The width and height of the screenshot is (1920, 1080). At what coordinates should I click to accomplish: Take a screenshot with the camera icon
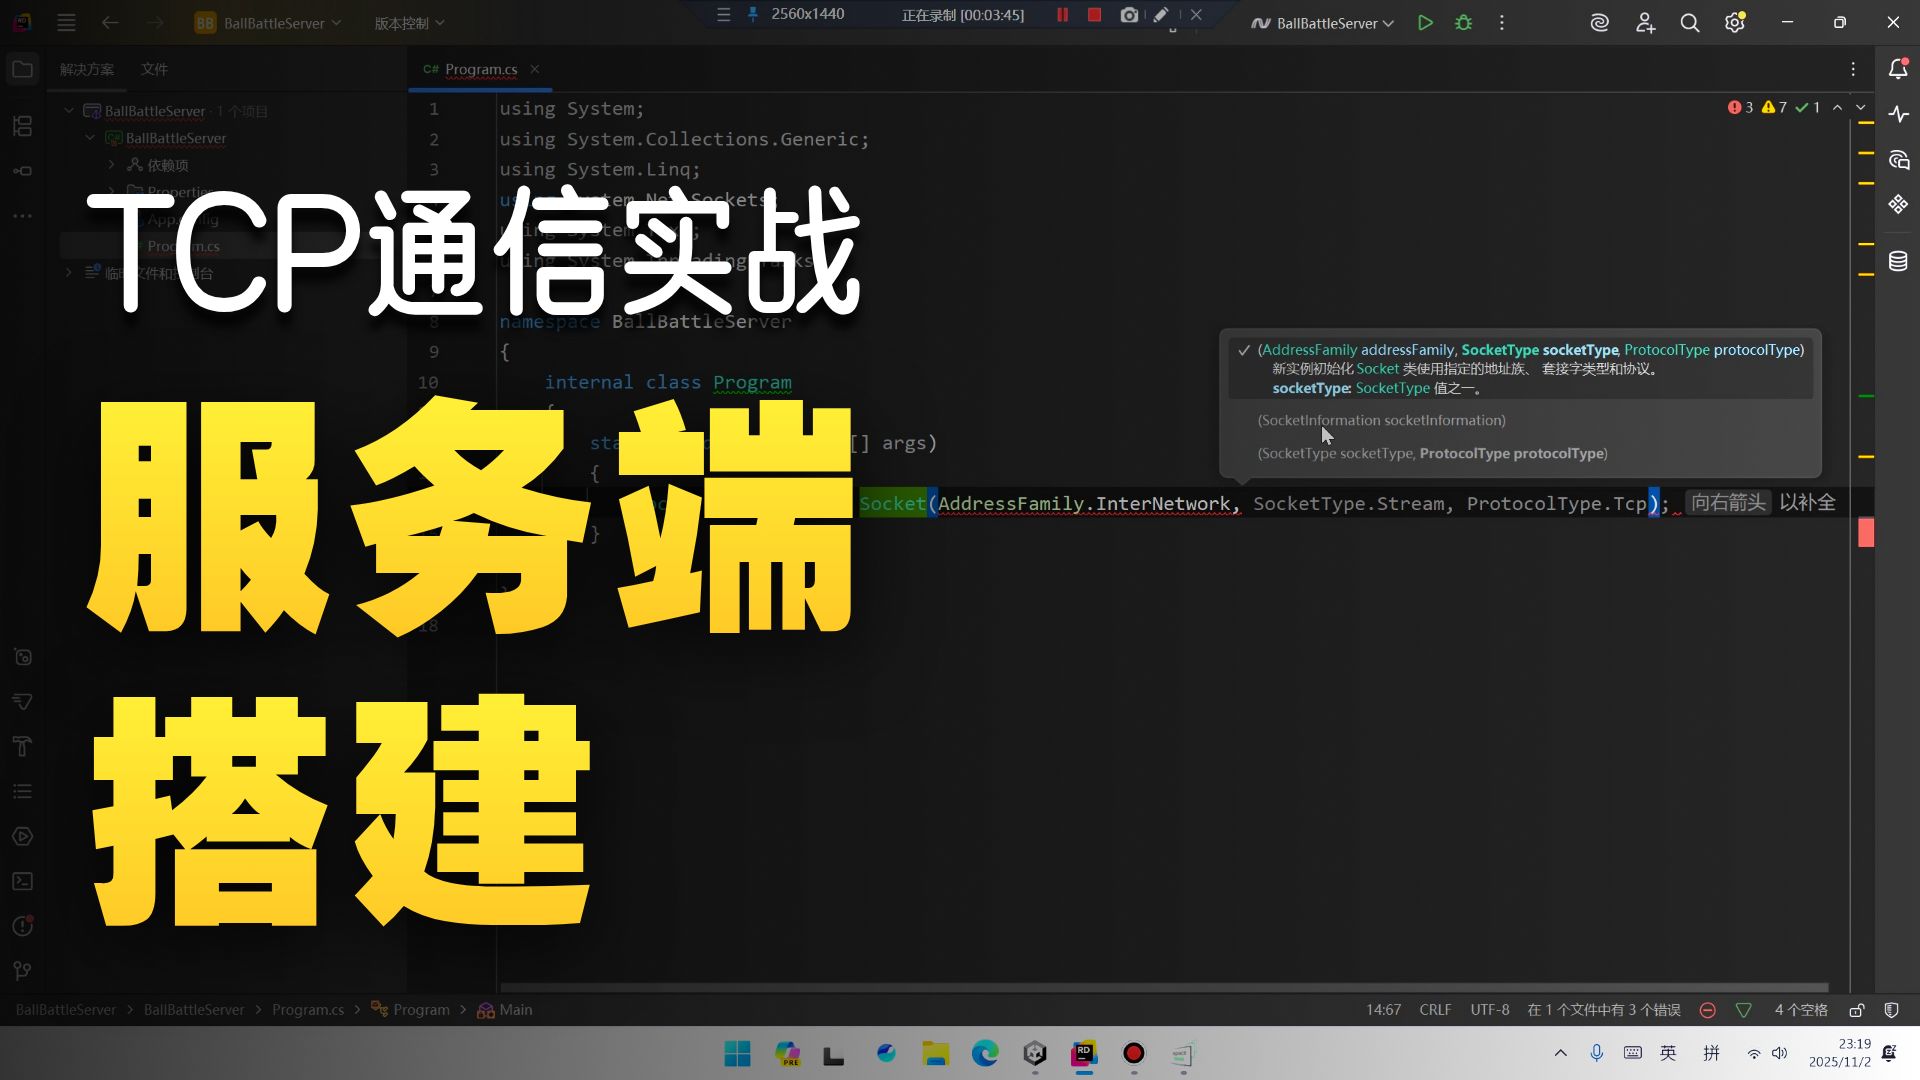tap(1129, 15)
